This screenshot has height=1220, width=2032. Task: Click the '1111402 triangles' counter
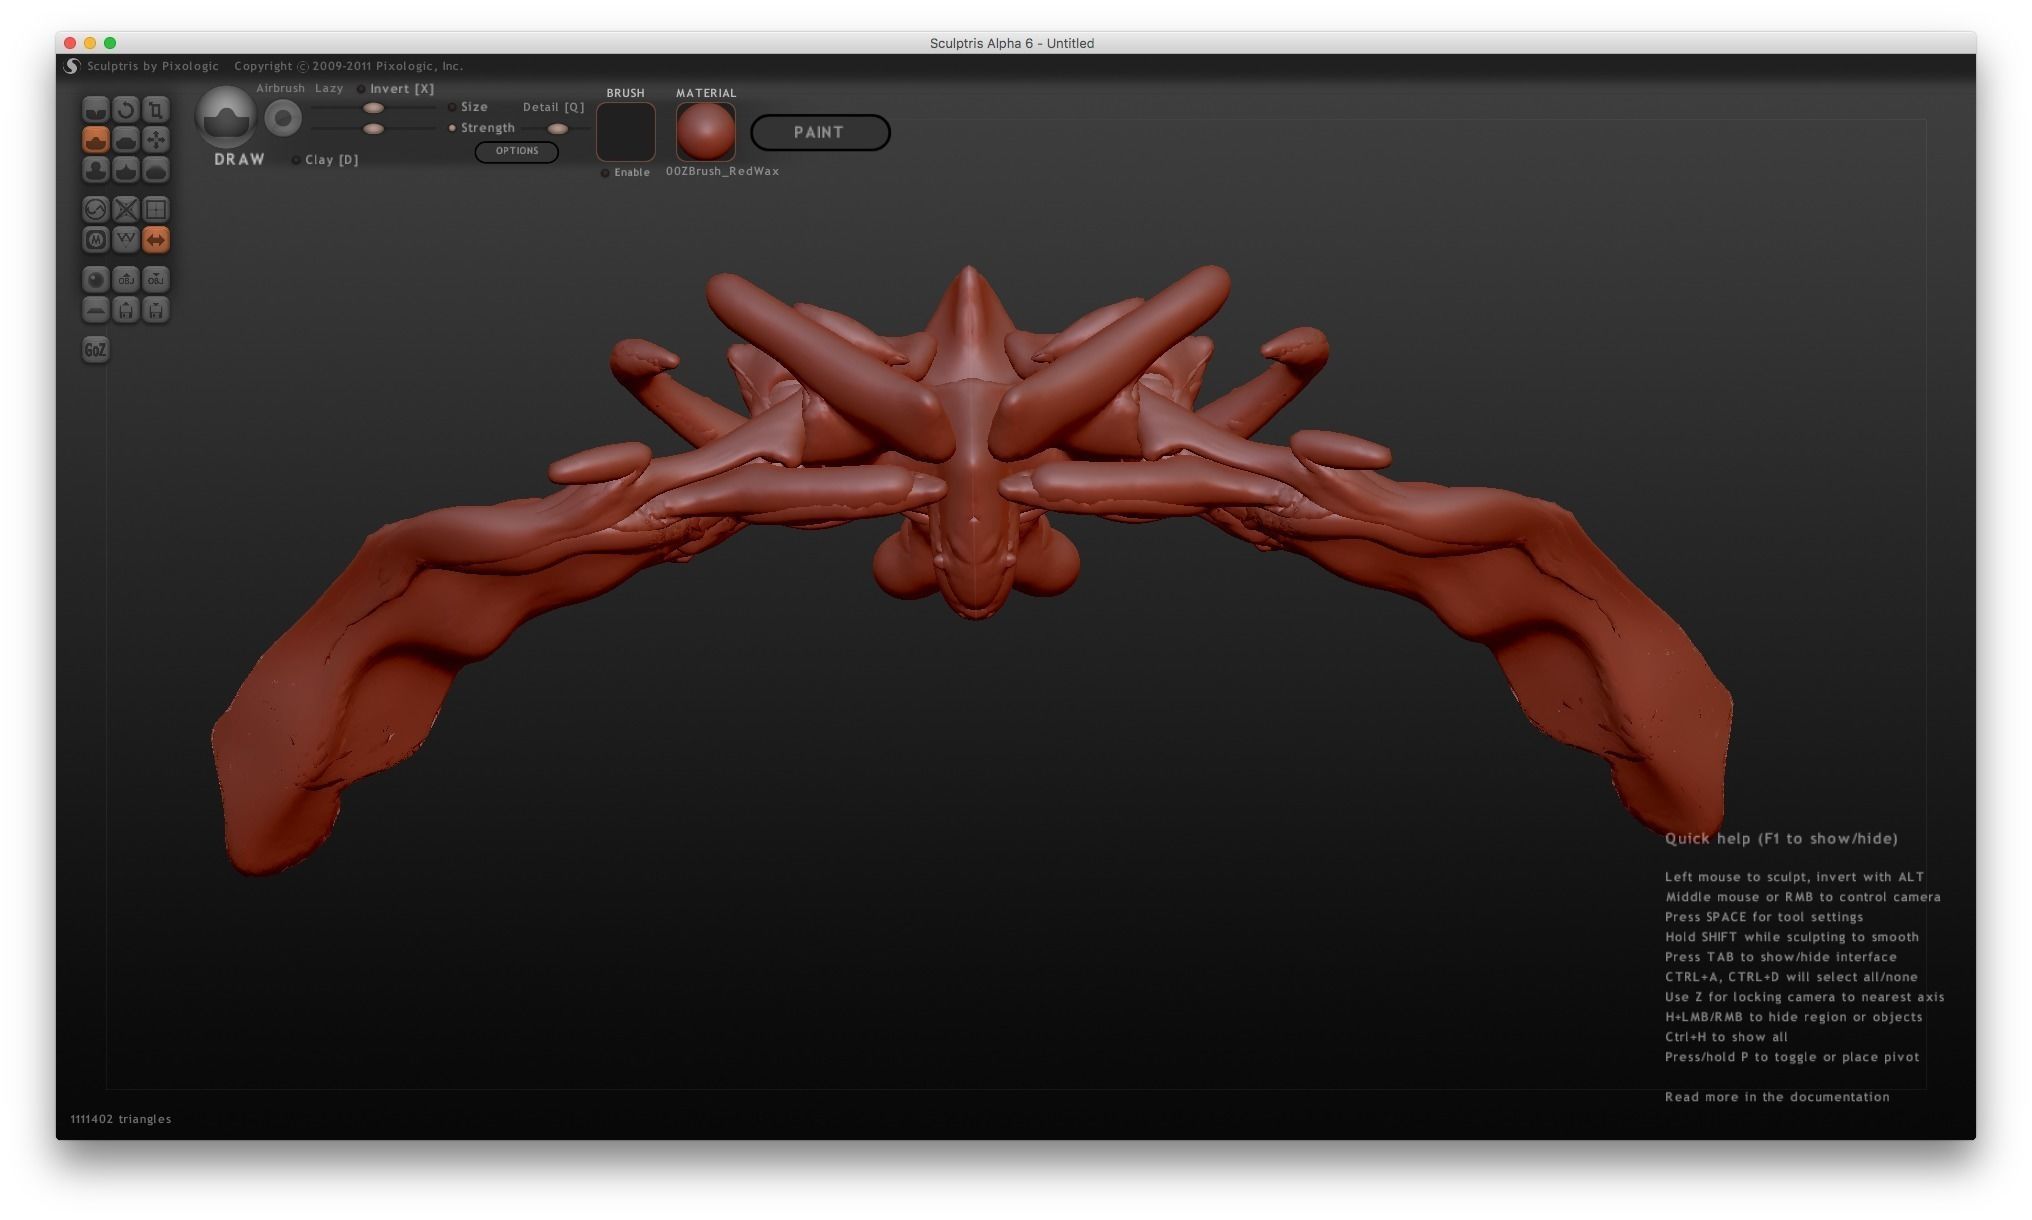(121, 1119)
